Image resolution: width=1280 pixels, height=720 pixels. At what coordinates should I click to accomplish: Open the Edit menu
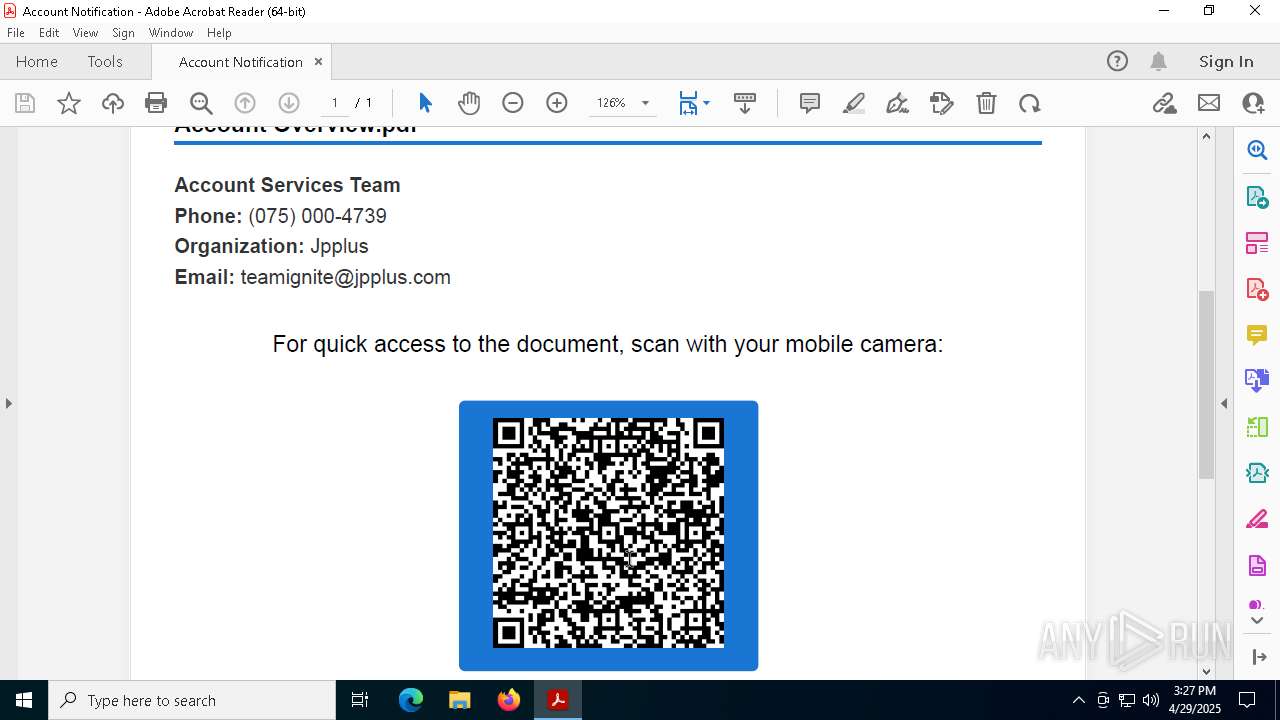point(49,32)
